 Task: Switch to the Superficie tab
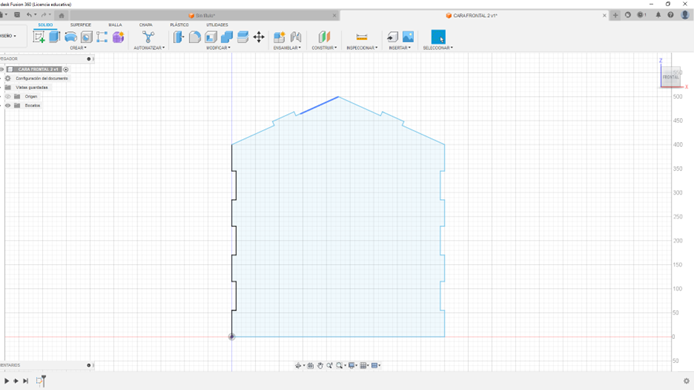pos(81,25)
